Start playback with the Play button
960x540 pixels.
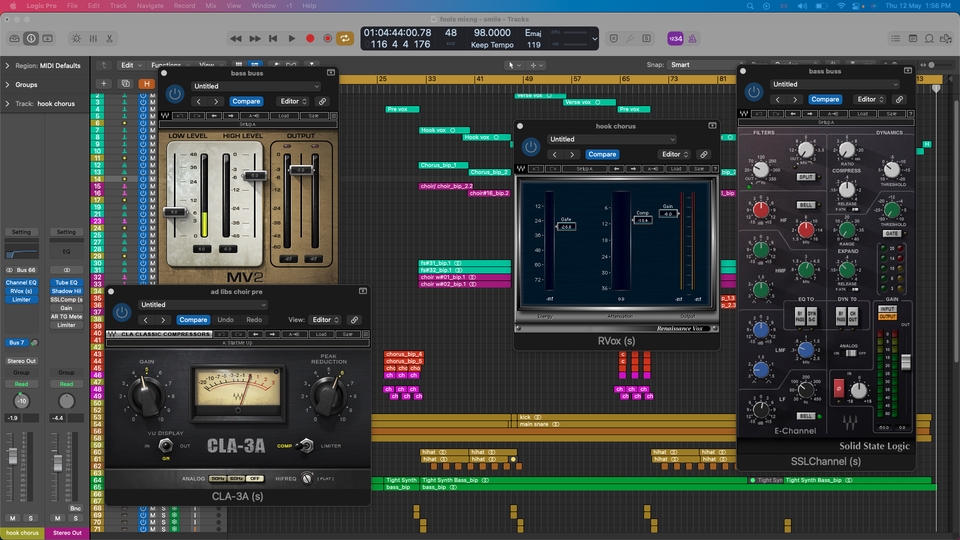pyautogui.click(x=292, y=39)
